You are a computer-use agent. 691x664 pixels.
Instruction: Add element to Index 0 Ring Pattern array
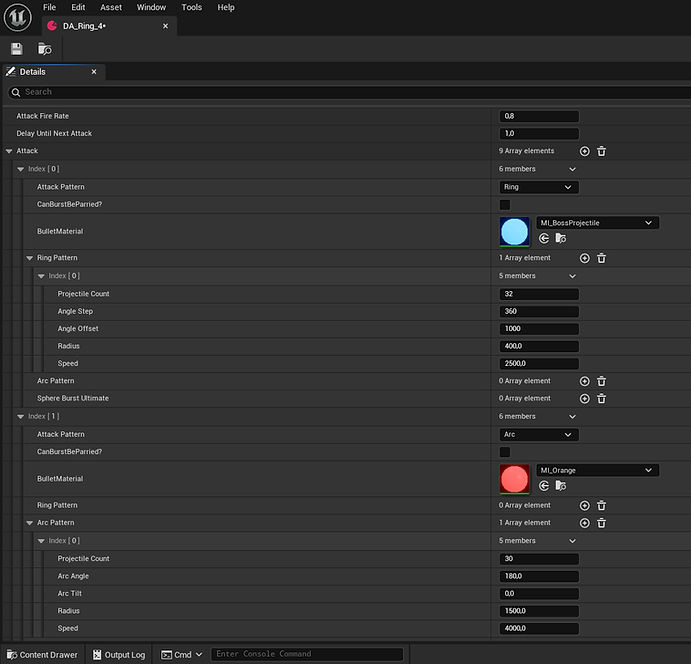click(x=584, y=258)
